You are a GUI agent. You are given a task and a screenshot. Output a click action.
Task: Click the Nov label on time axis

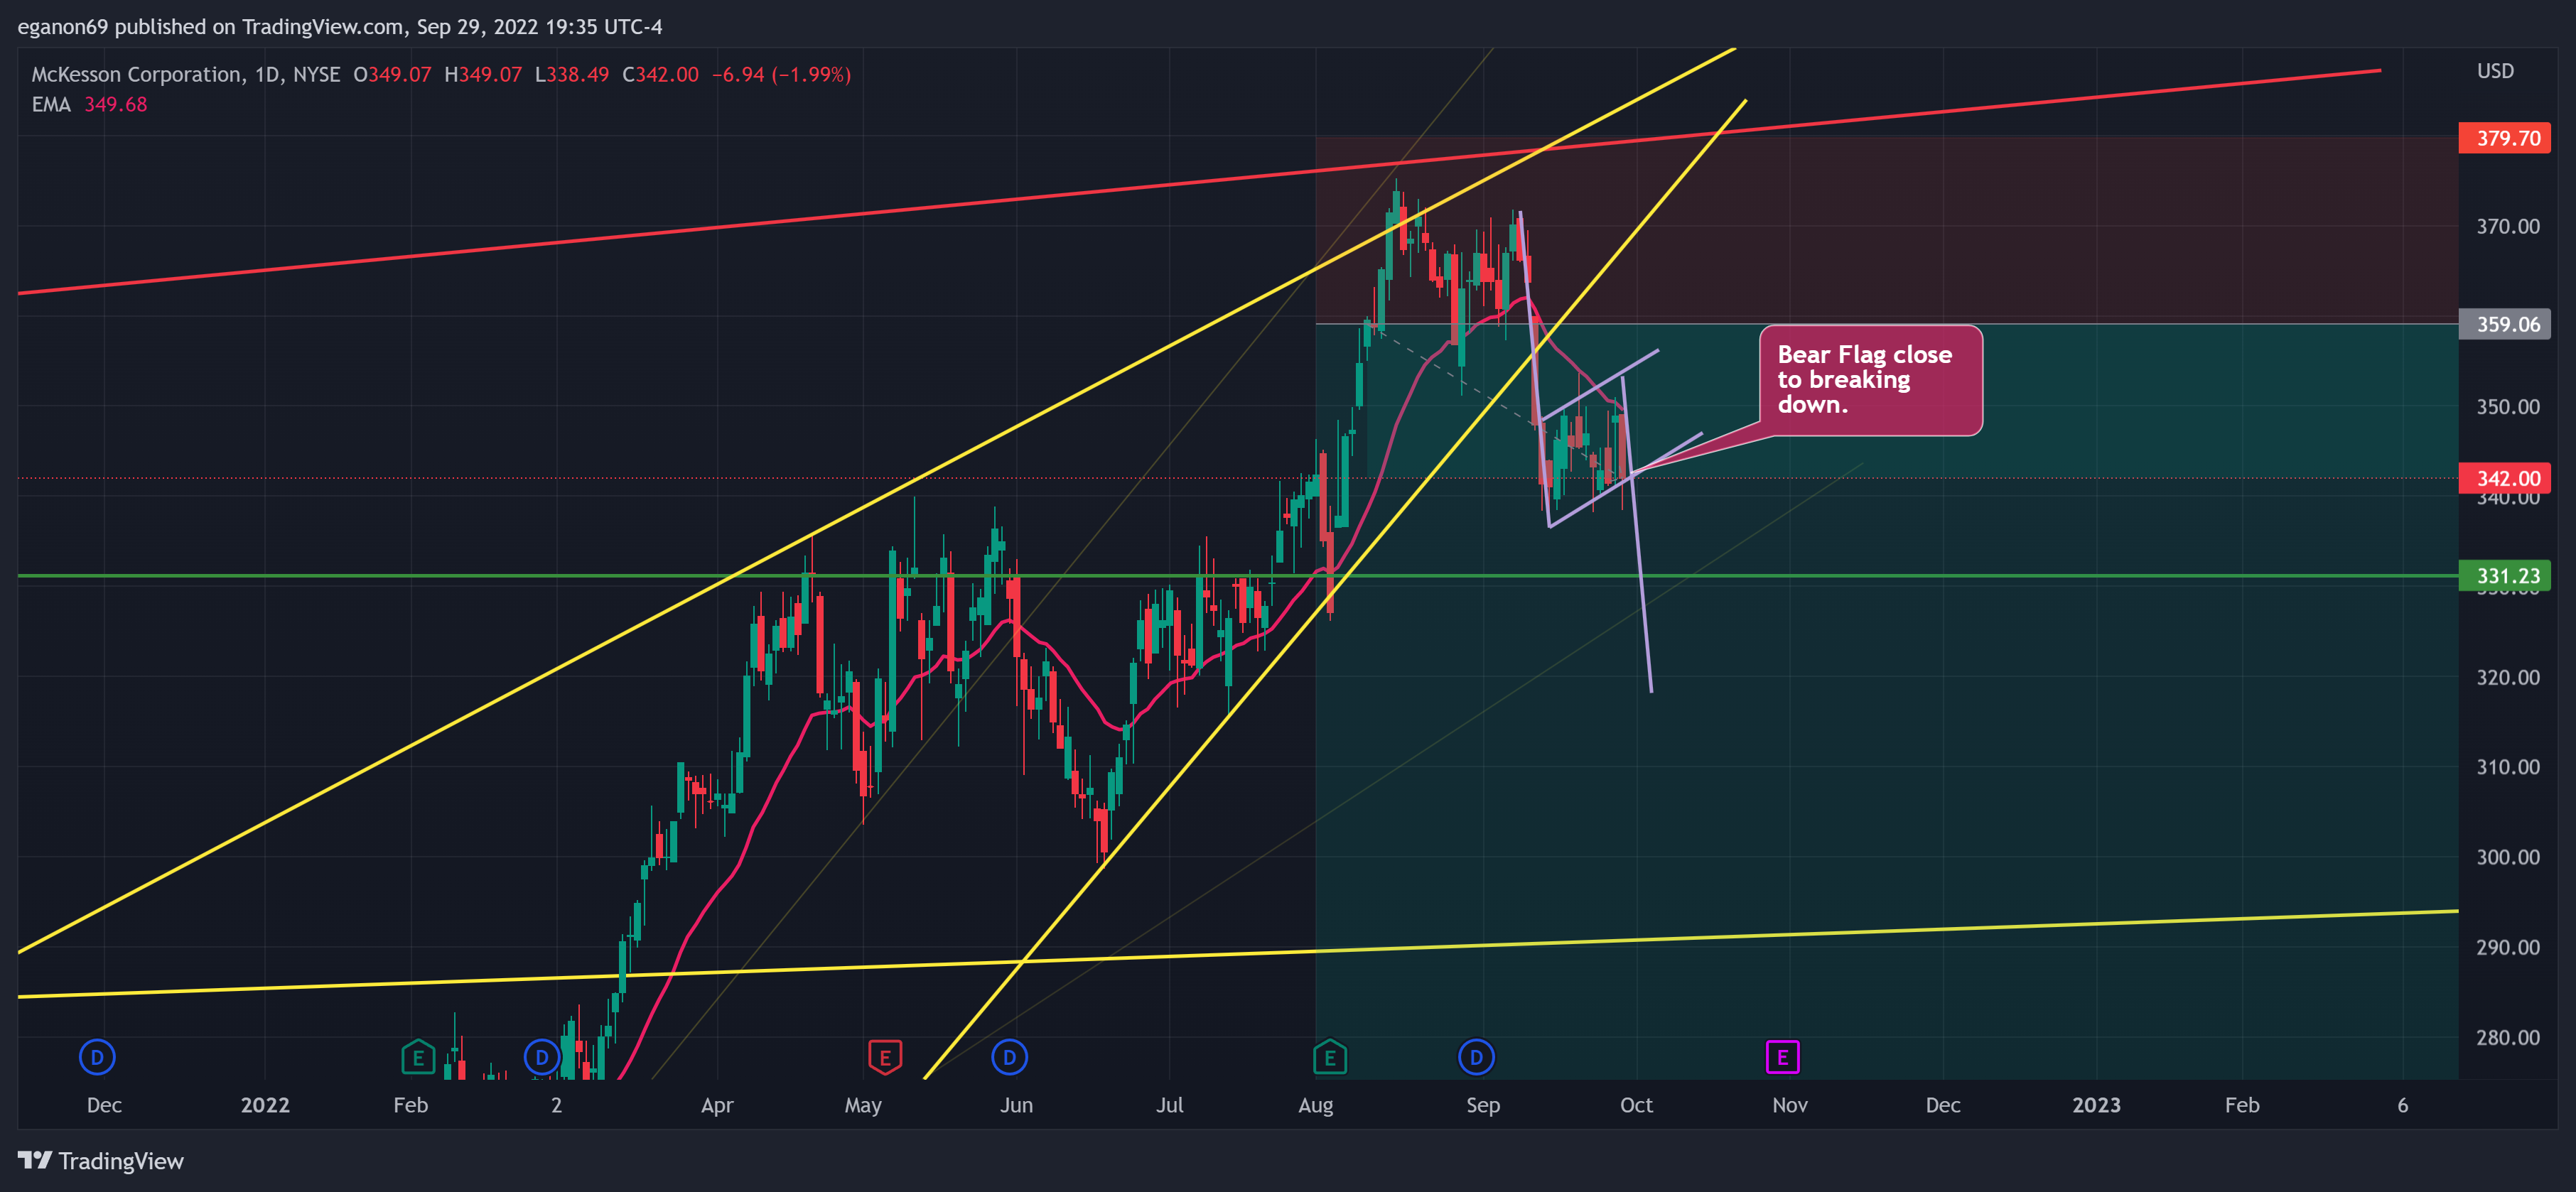pos(1789,1105)
